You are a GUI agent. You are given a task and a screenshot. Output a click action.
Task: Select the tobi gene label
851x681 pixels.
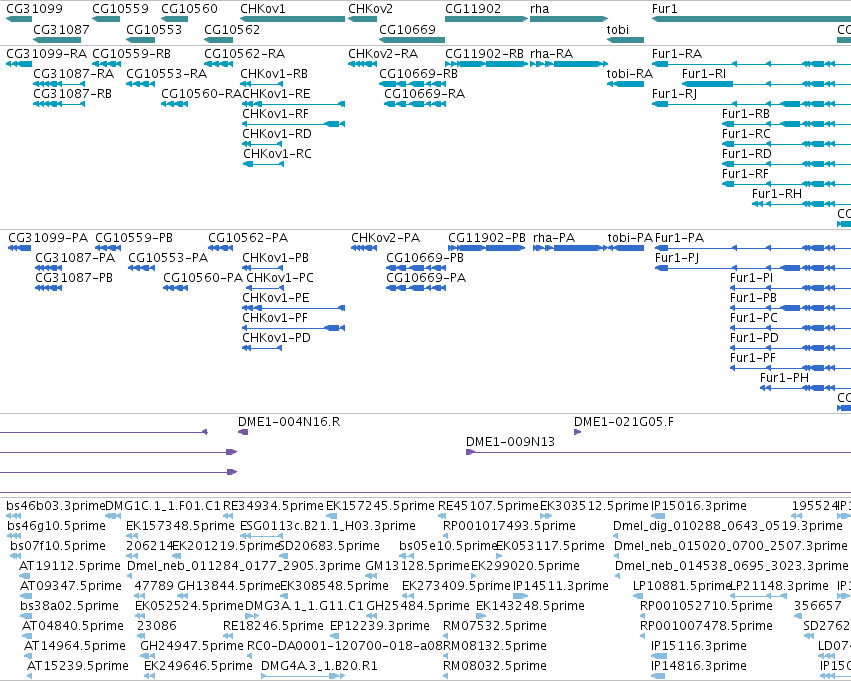(618, 29)
